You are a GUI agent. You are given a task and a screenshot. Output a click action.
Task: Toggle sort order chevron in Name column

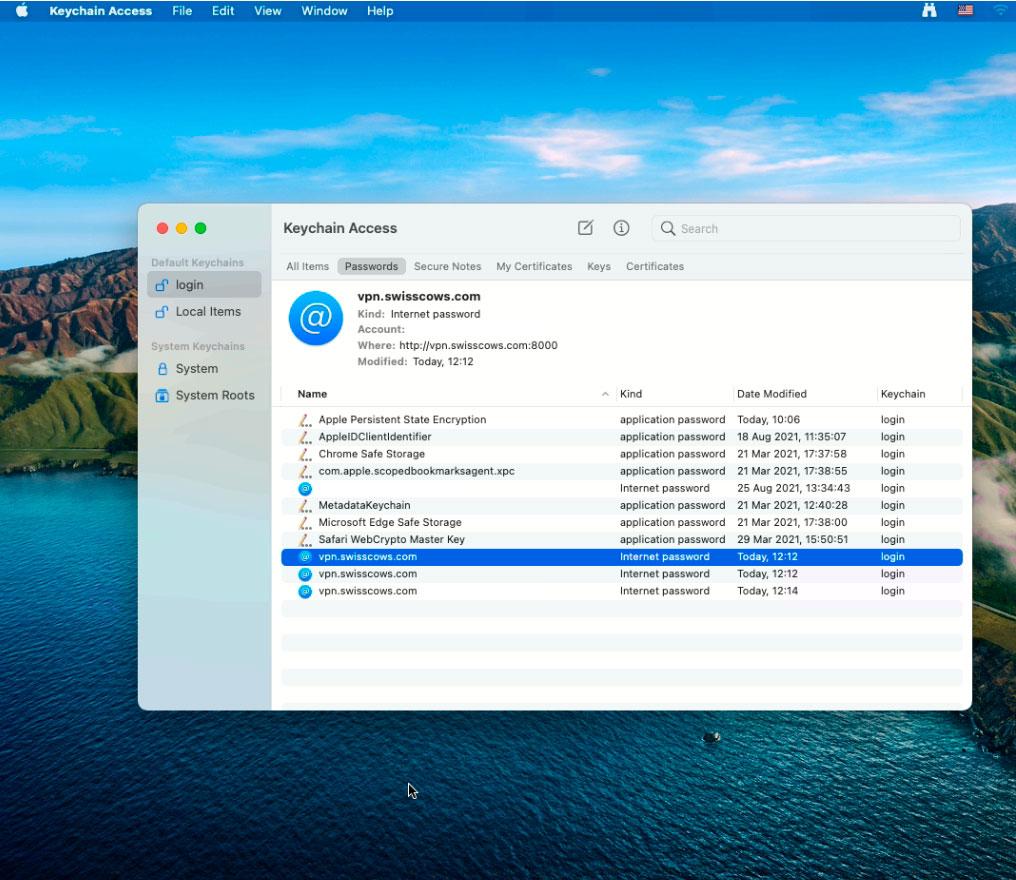(x=605, y=394)
